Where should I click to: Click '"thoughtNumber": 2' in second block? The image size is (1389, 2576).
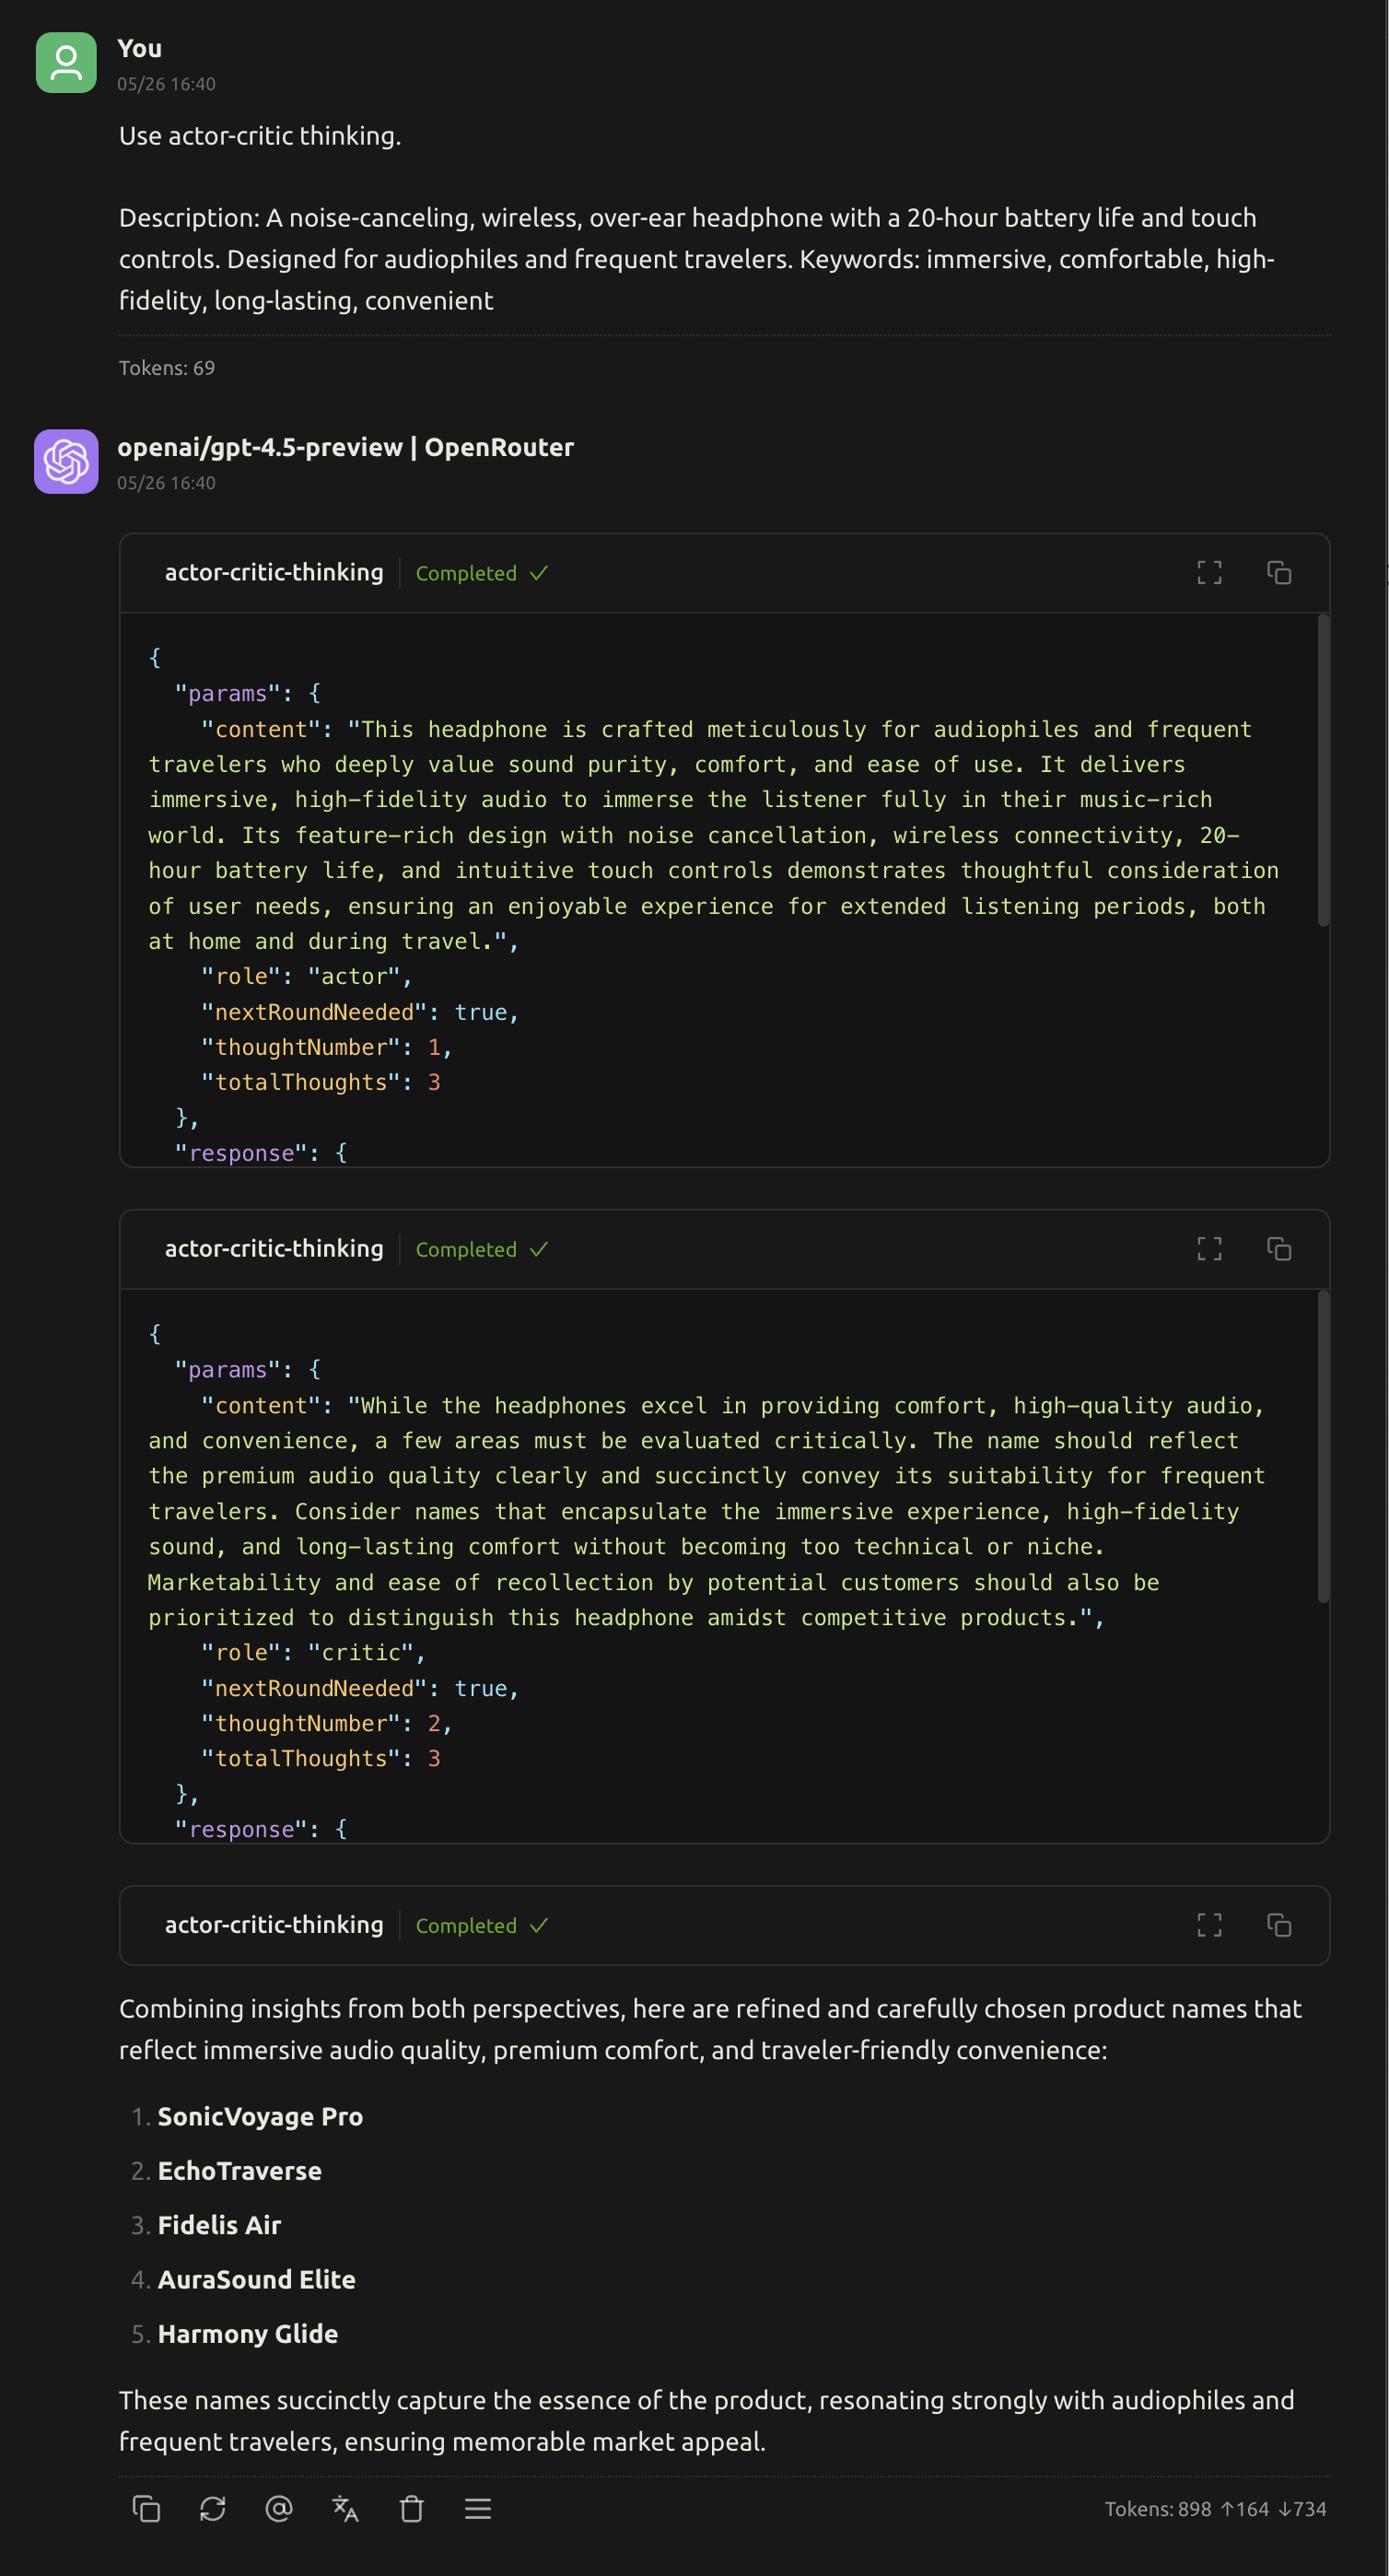point(327,1723)
